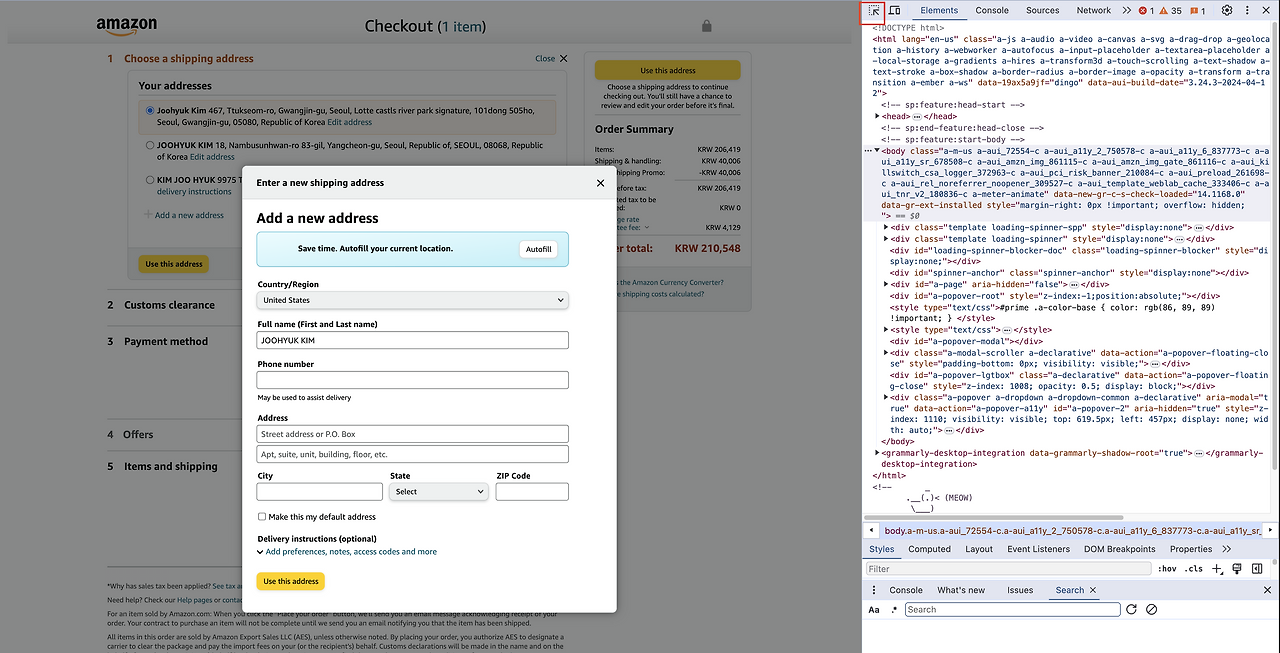1280x653 pixels.
Task: Check Make this my default address
Action: click(x=262, y=517)
